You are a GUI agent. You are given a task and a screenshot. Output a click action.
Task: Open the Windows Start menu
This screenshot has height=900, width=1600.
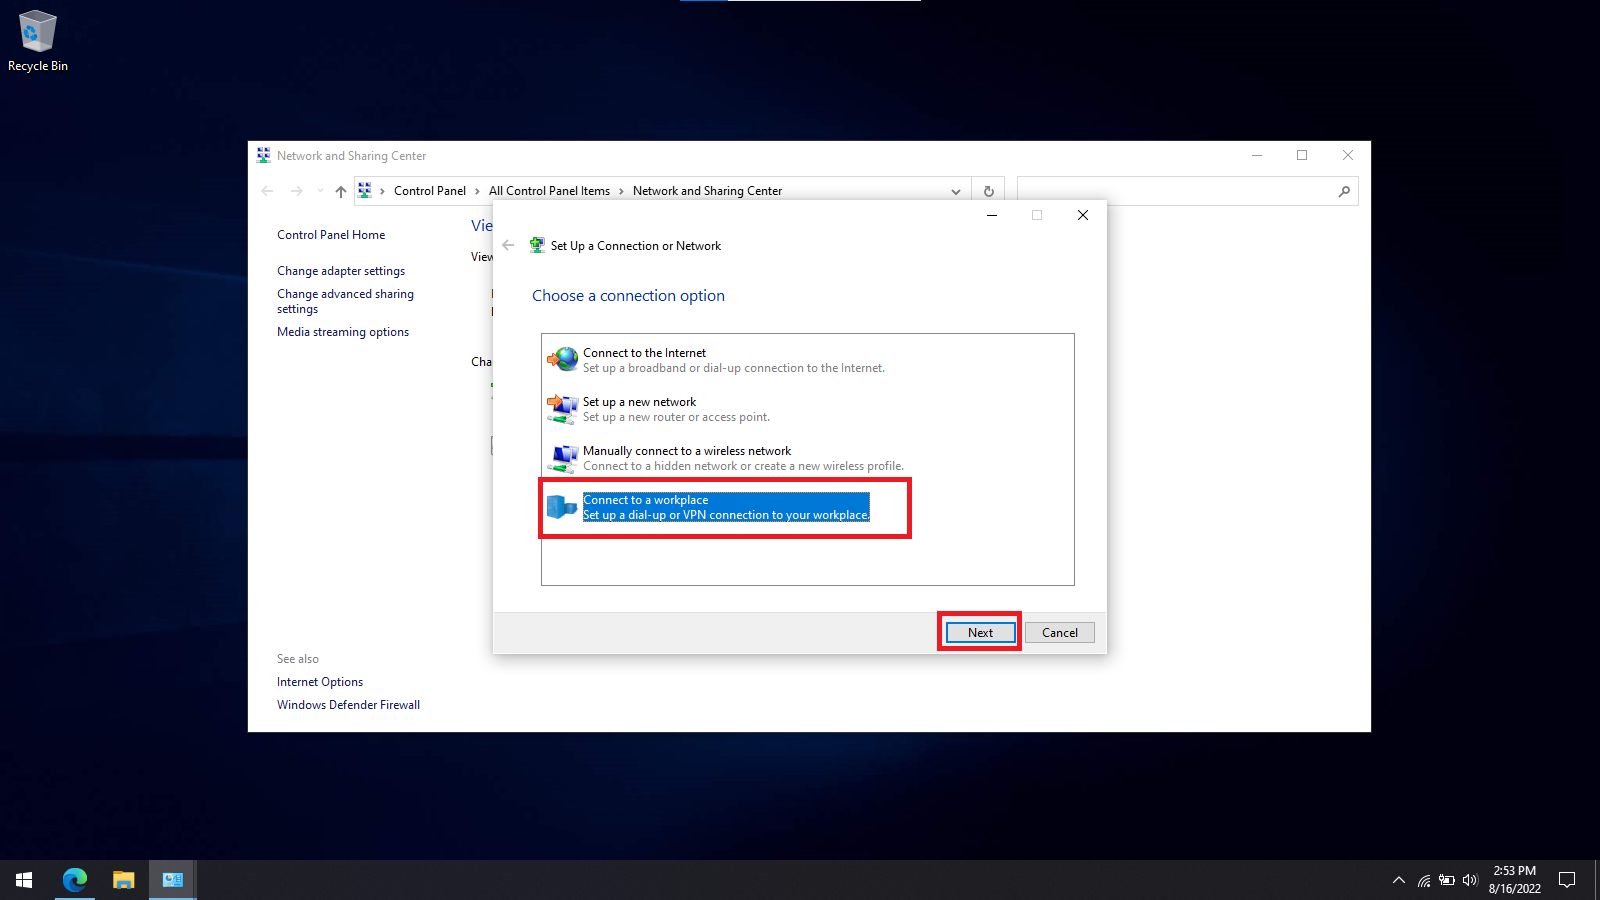click(x=24, y=880)
